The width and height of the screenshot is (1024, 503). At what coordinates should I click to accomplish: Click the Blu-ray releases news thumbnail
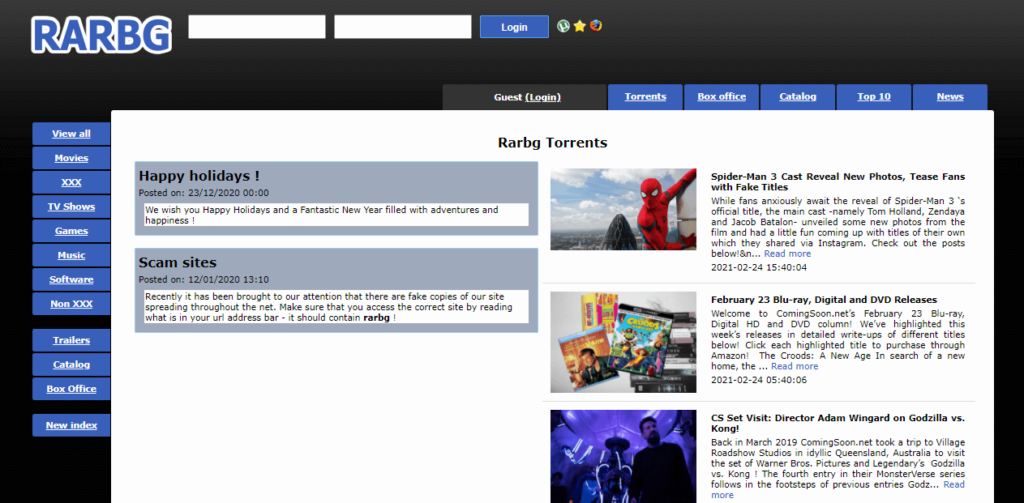click(x=623, y=342)
